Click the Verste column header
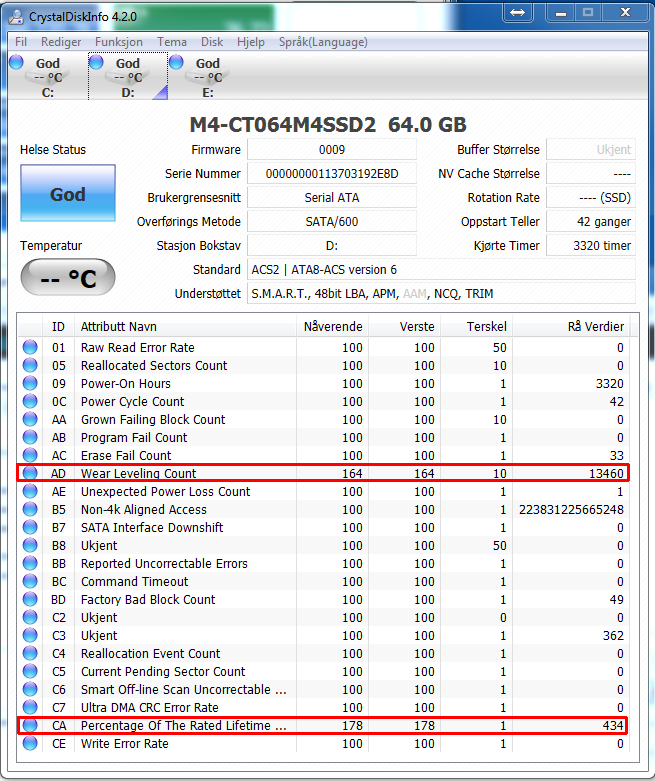Screen dimensions: 655x781 404,326
